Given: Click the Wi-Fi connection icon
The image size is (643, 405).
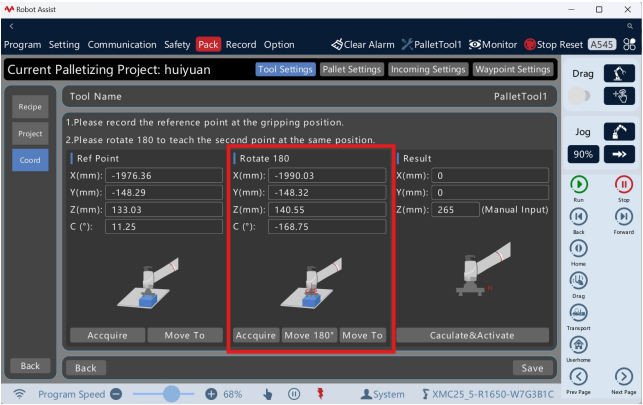Looking at the screenshot, I should (19, 394).
